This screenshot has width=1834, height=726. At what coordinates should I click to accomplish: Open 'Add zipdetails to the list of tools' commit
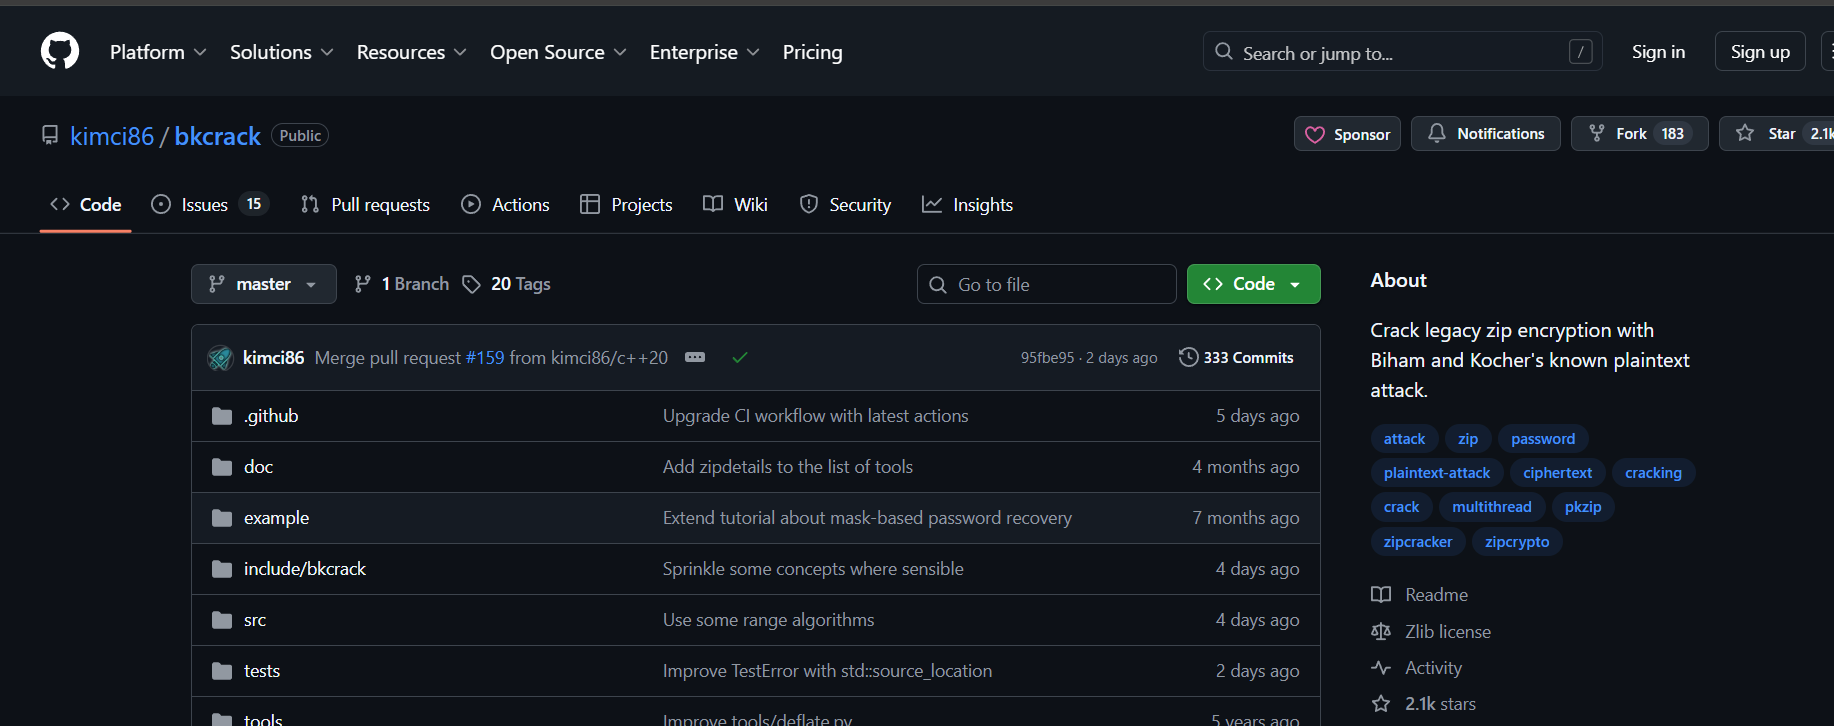click(788, 467)
